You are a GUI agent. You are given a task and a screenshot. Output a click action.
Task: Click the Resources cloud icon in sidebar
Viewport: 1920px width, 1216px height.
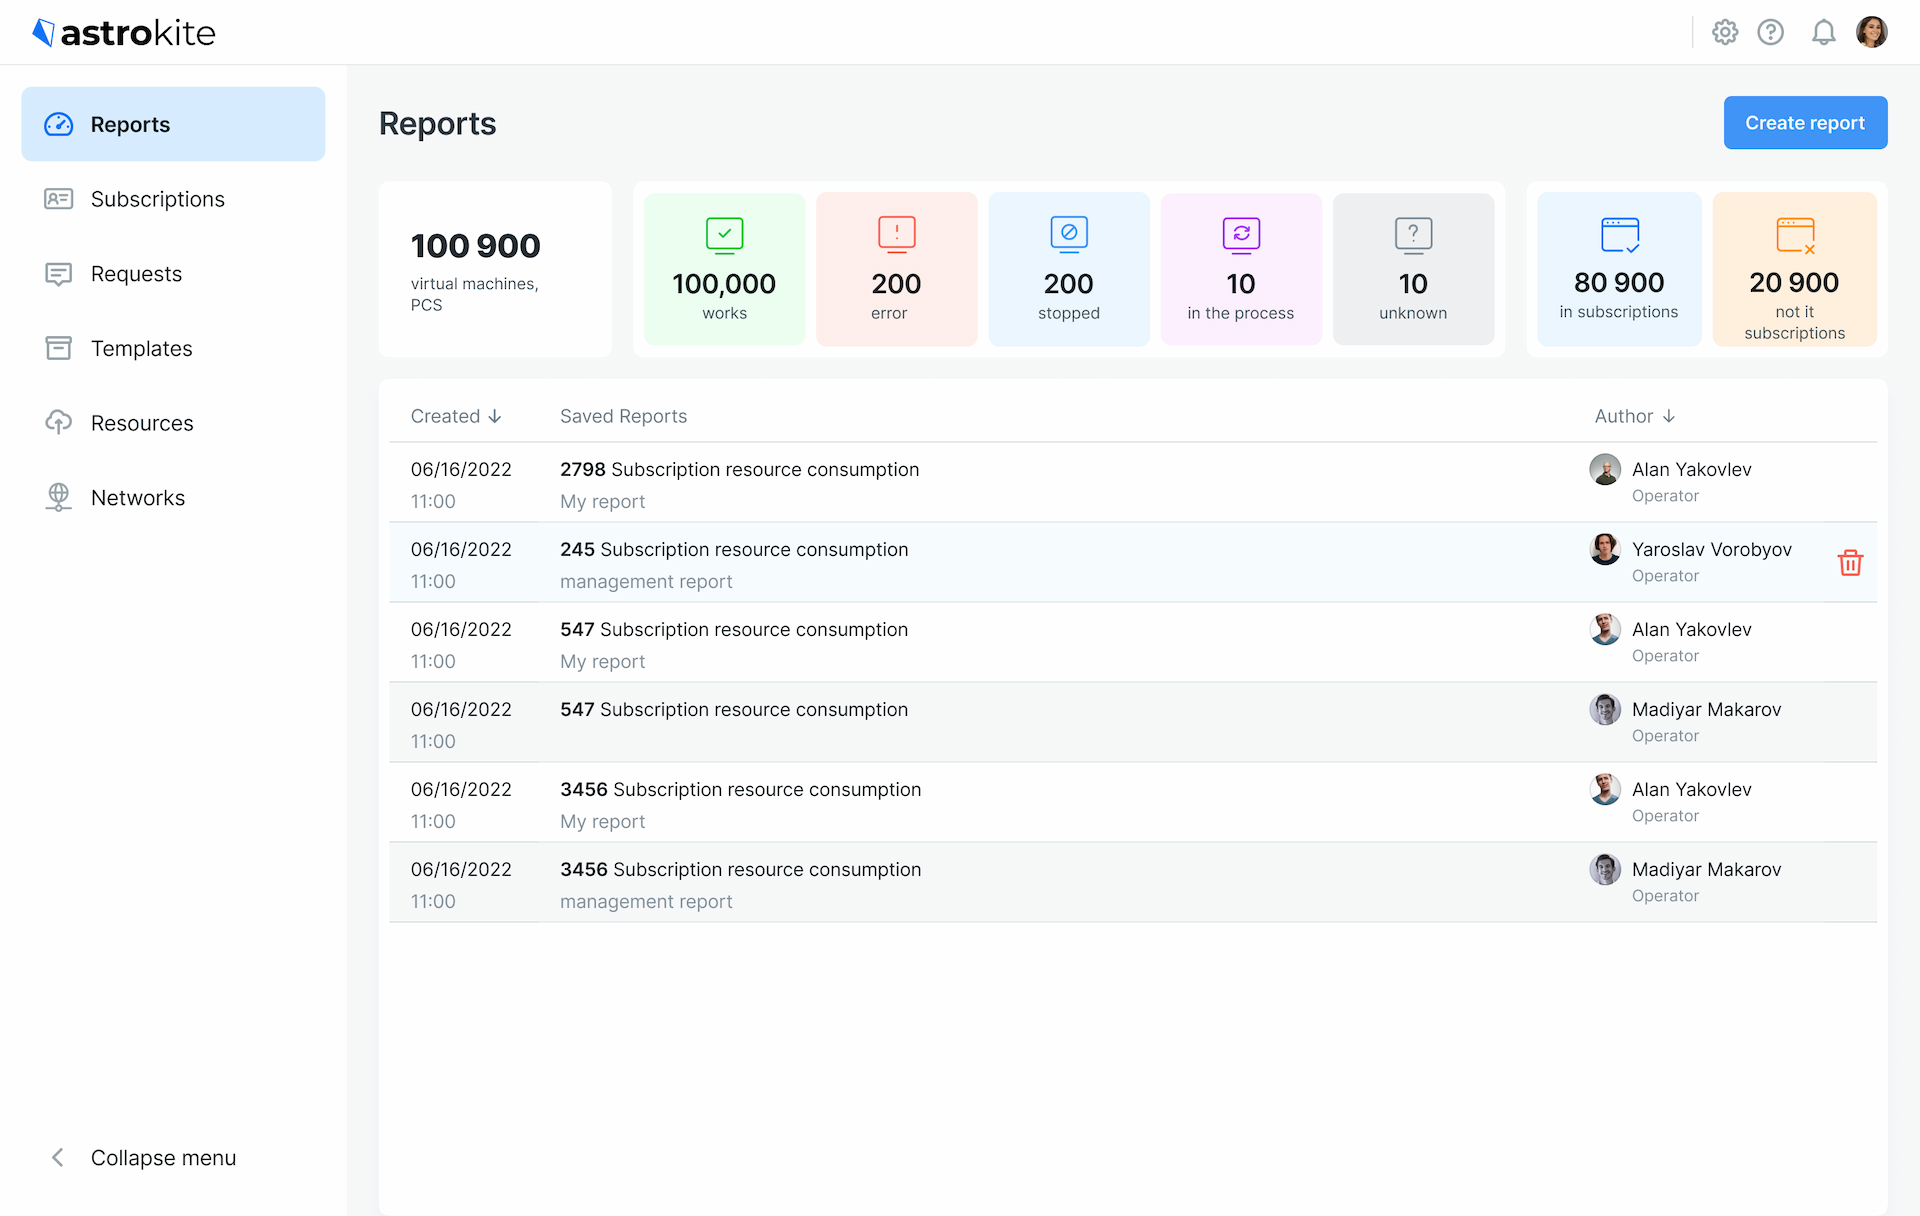59,422
